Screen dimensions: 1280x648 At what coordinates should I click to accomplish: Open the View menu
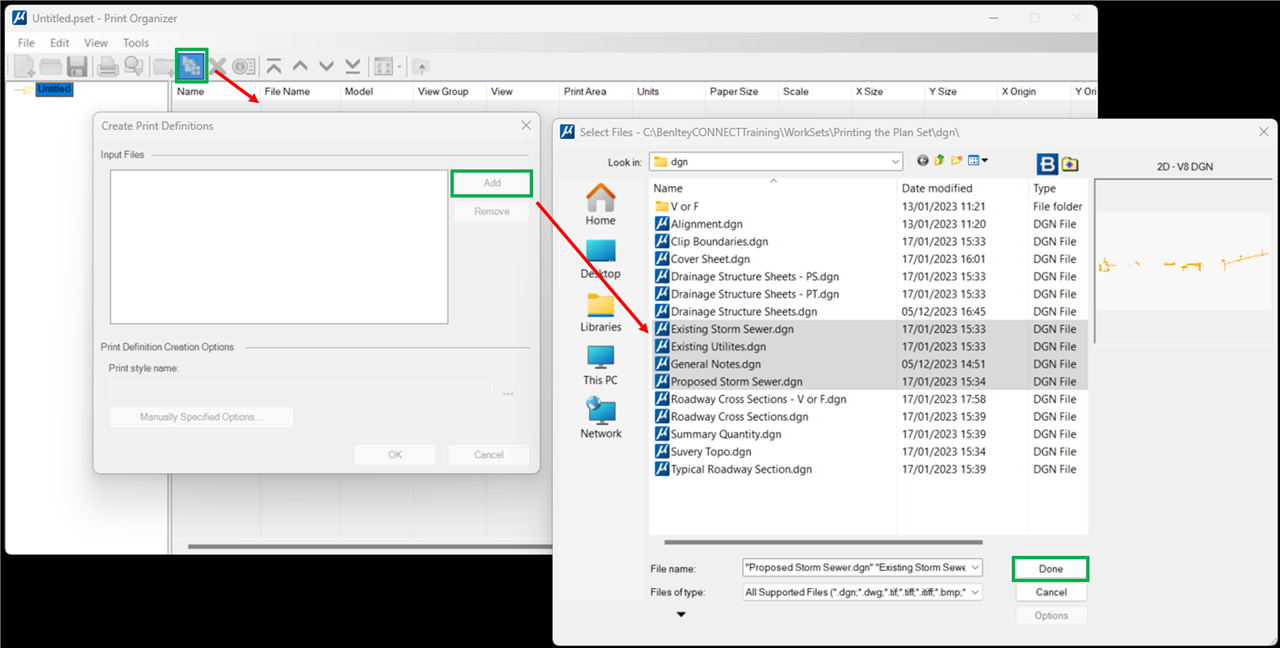pos(96,43)
